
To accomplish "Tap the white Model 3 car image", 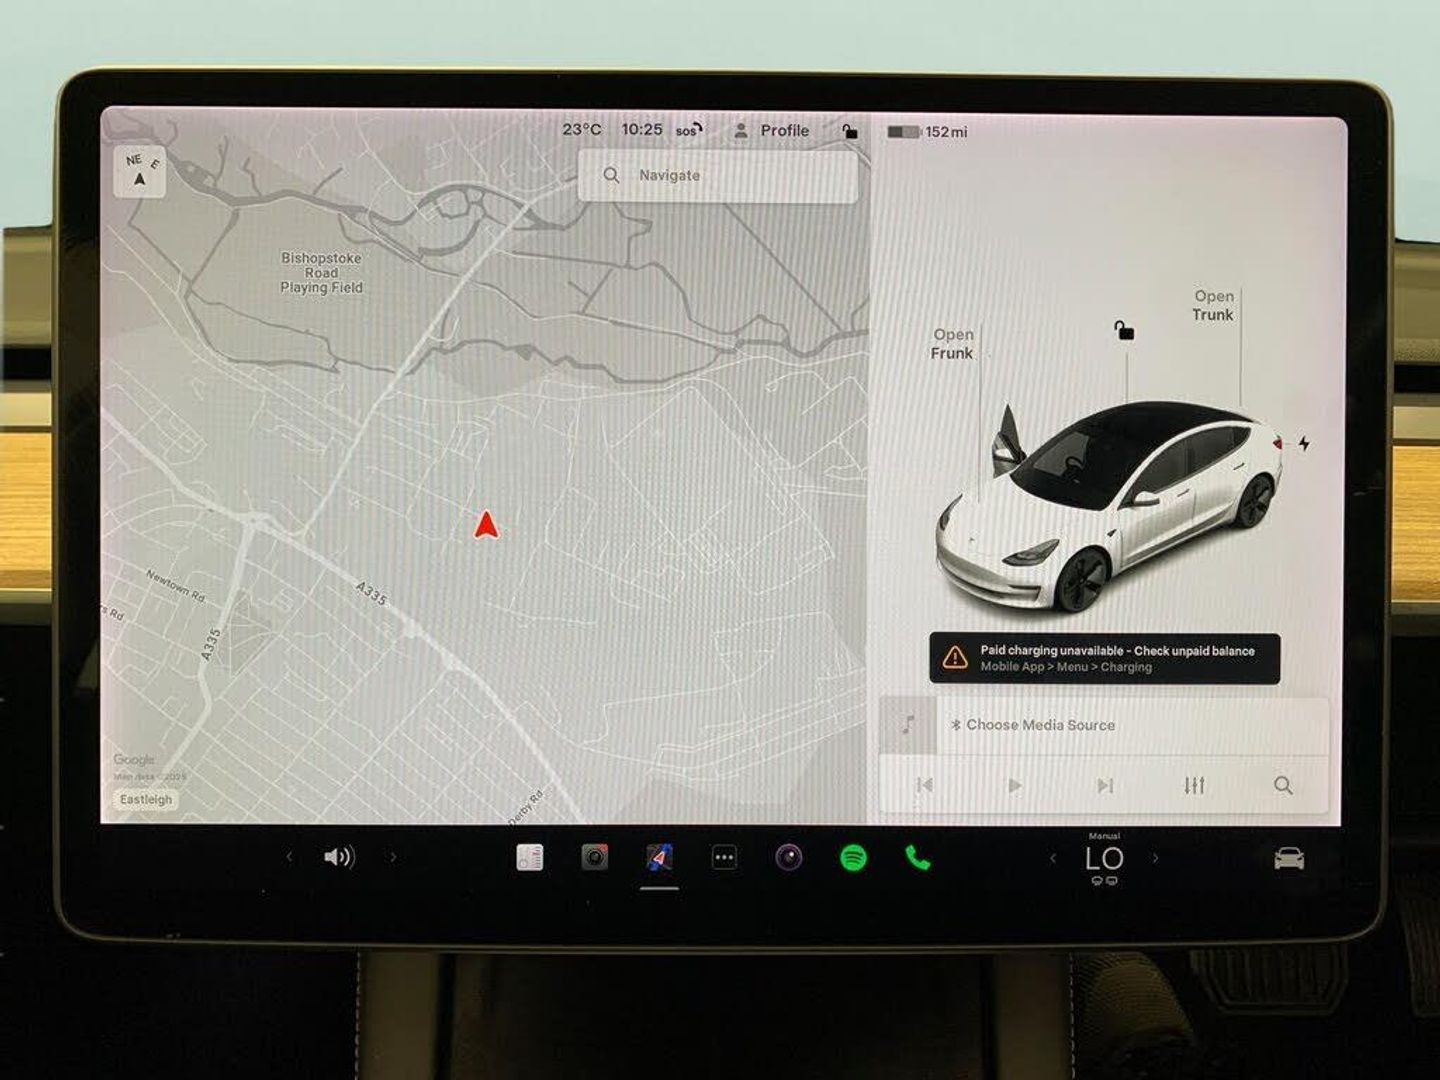I will click(1109, 508).
